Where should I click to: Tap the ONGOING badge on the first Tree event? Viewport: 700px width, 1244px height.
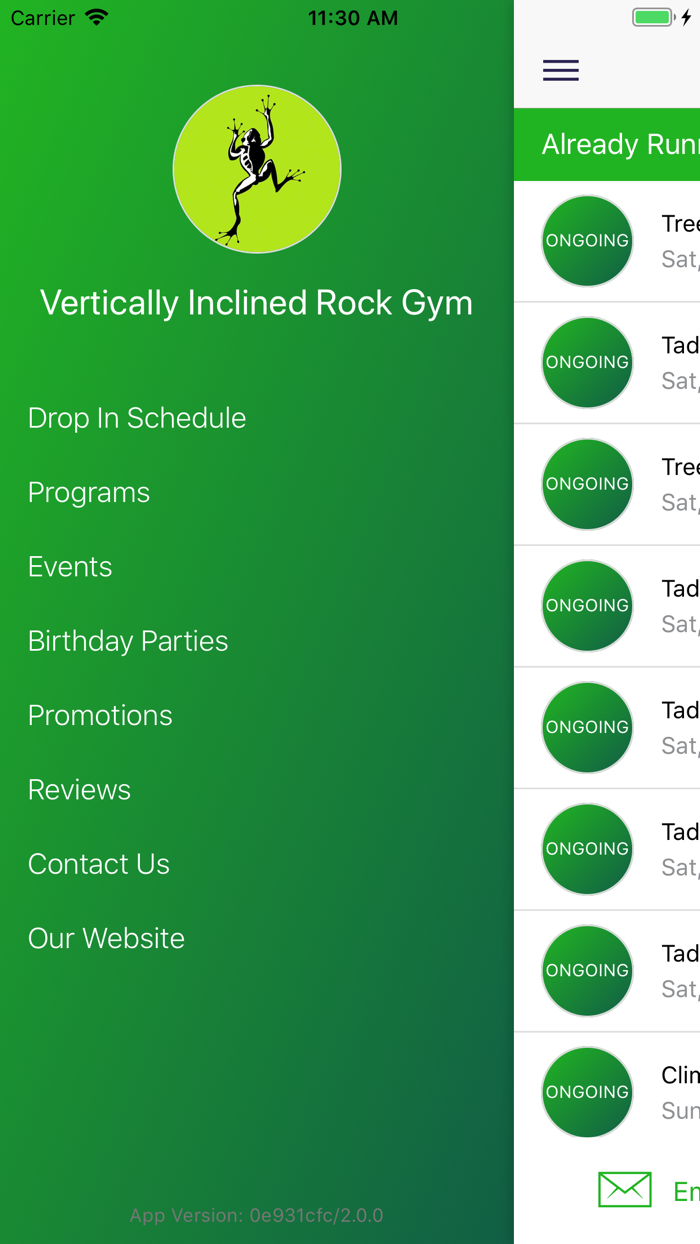coord(586,241)
